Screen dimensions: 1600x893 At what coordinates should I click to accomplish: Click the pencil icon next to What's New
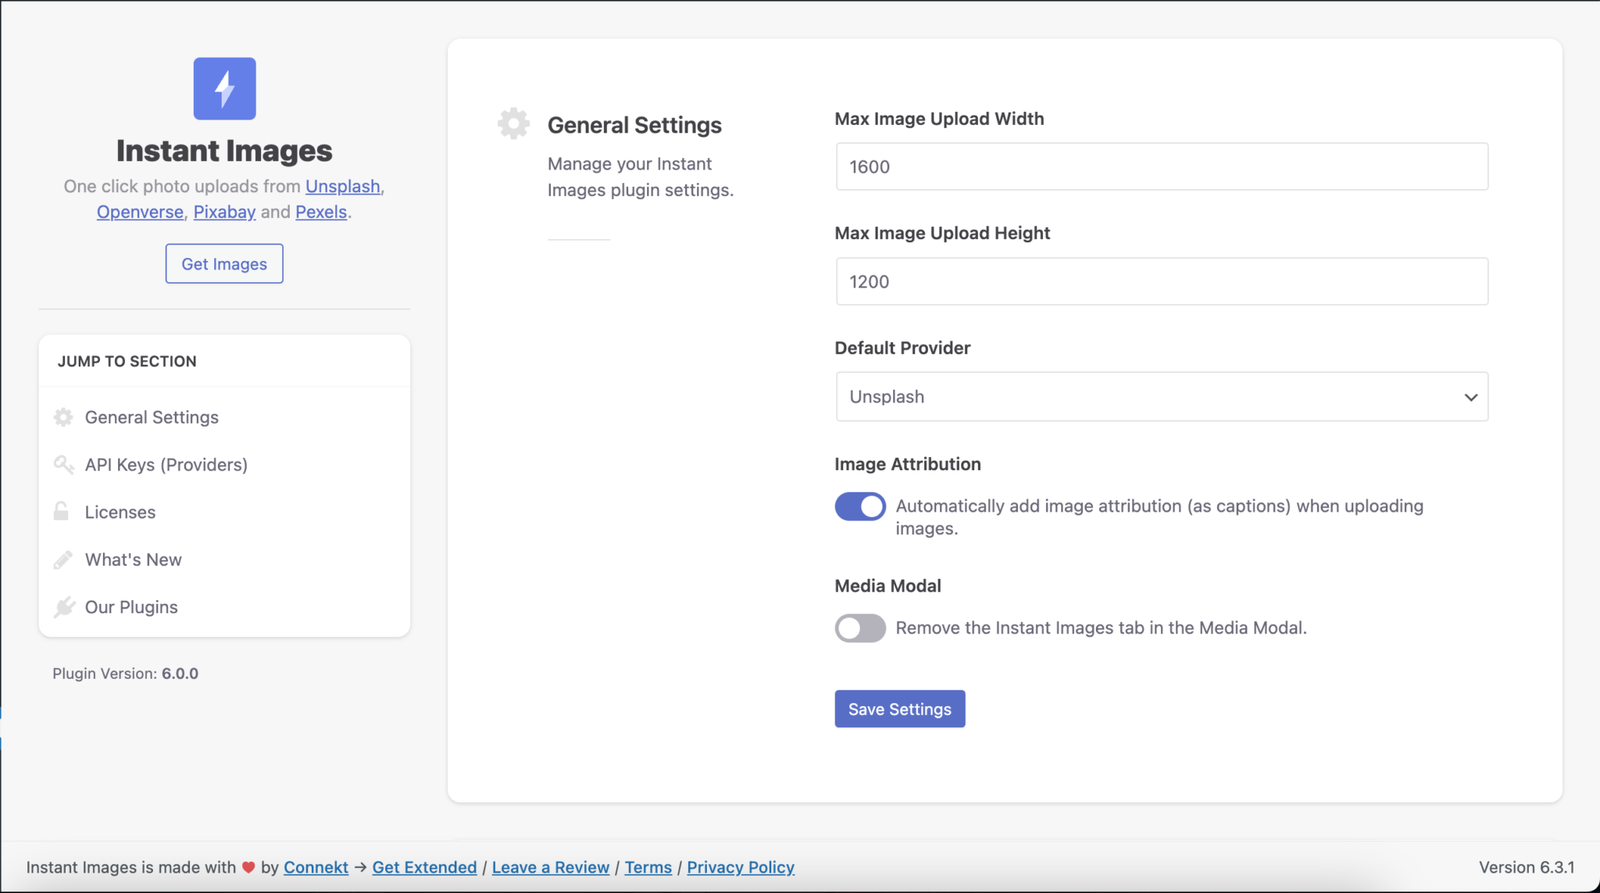[63, 559]
